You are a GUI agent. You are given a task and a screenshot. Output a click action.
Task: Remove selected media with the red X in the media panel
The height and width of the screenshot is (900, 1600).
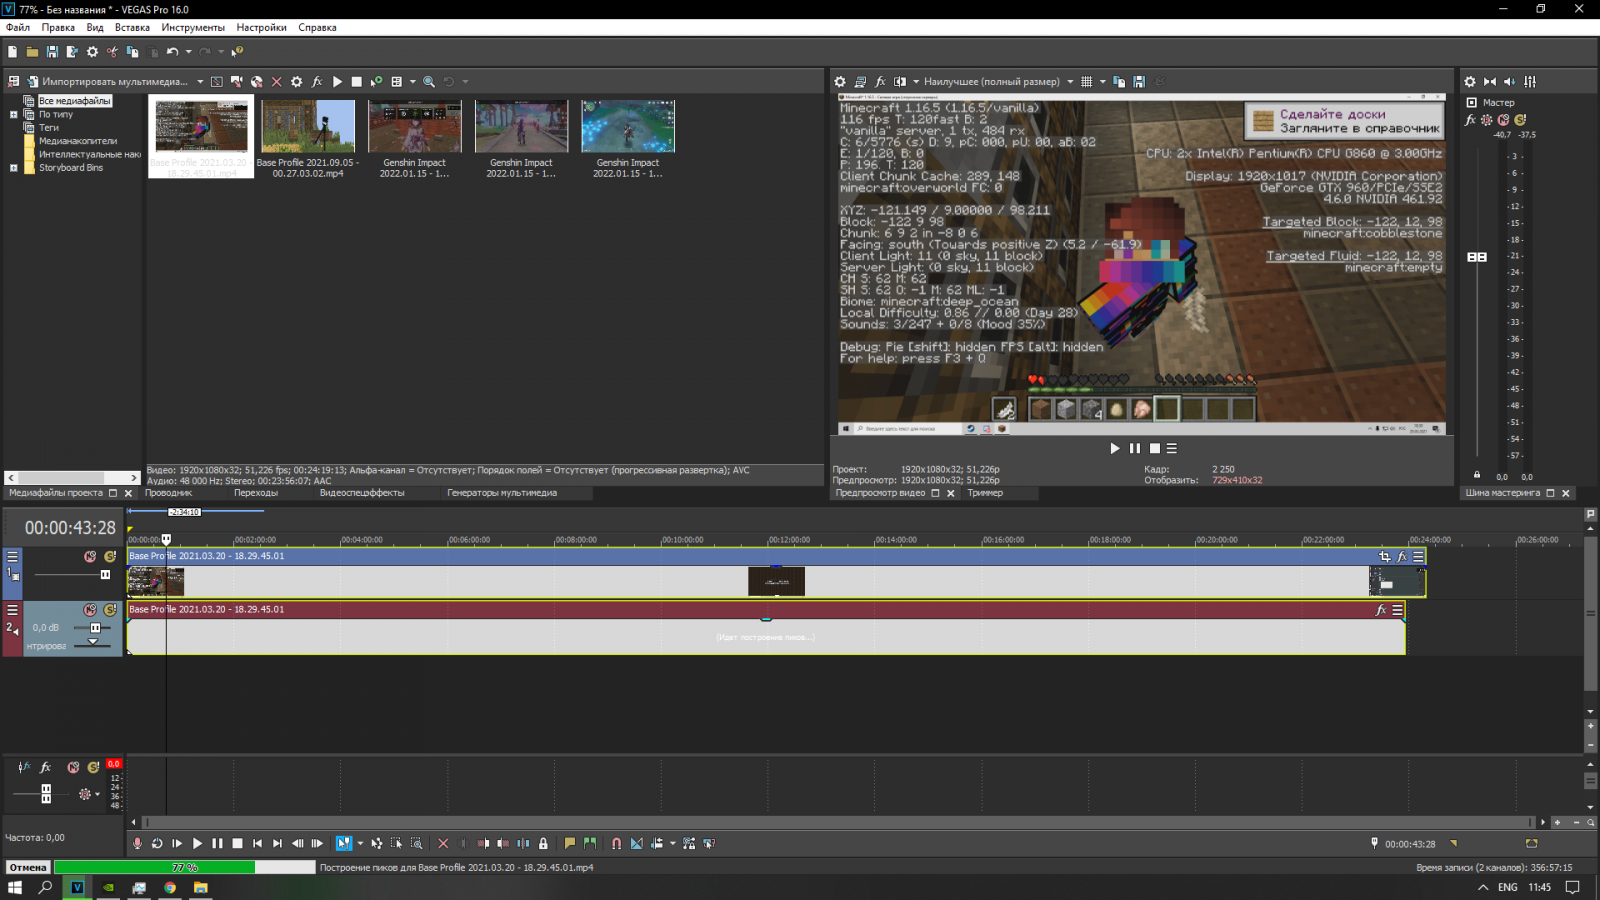click(x=277, y=82)
